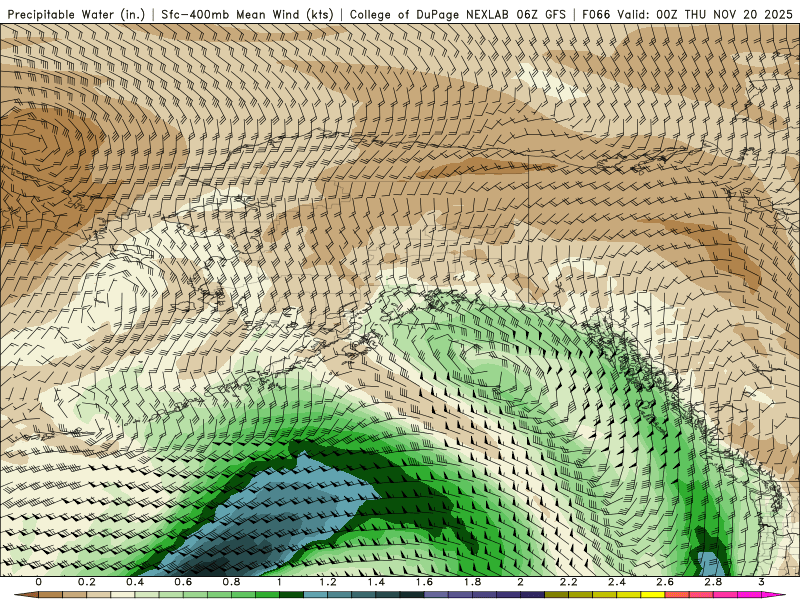Click the '3' color bar label
This screenshot has height=600, width=800.
pos(762,582)
